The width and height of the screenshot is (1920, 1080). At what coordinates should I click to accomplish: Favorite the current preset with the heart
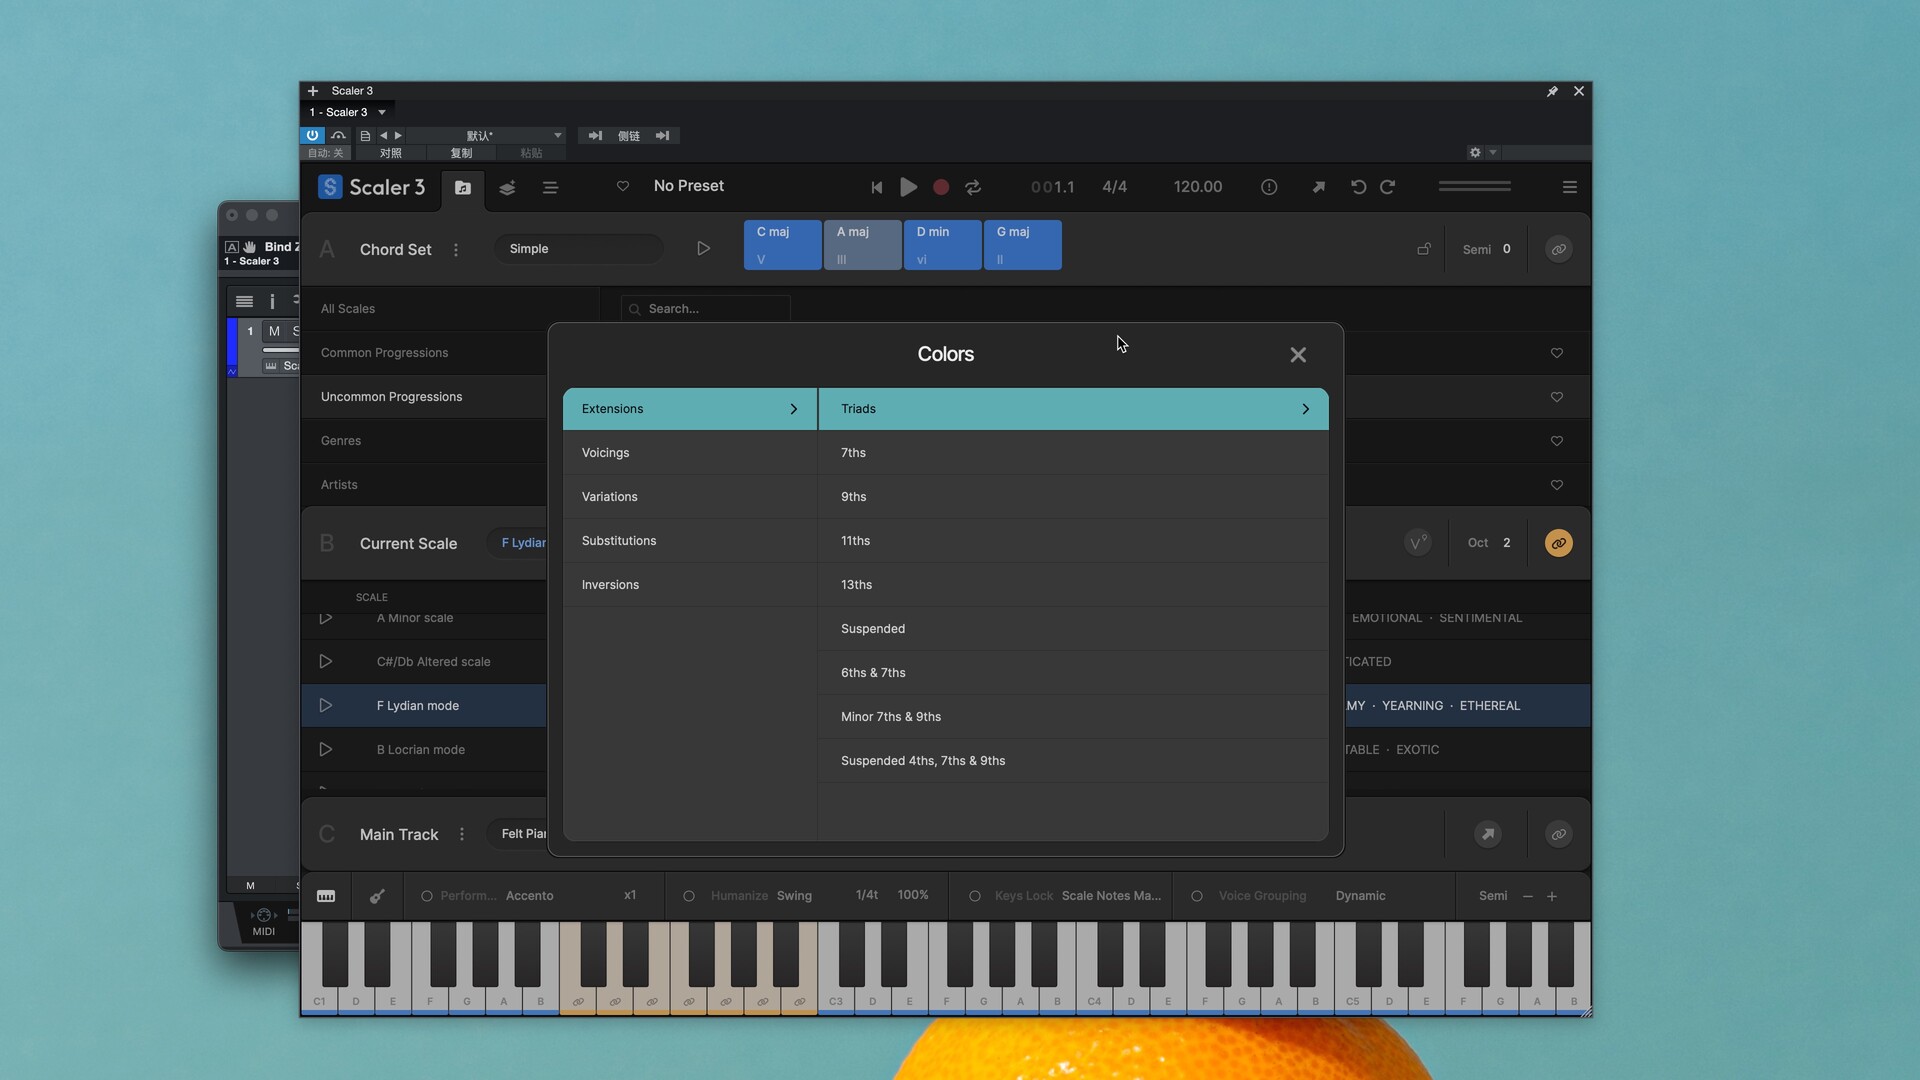point(623,186)
